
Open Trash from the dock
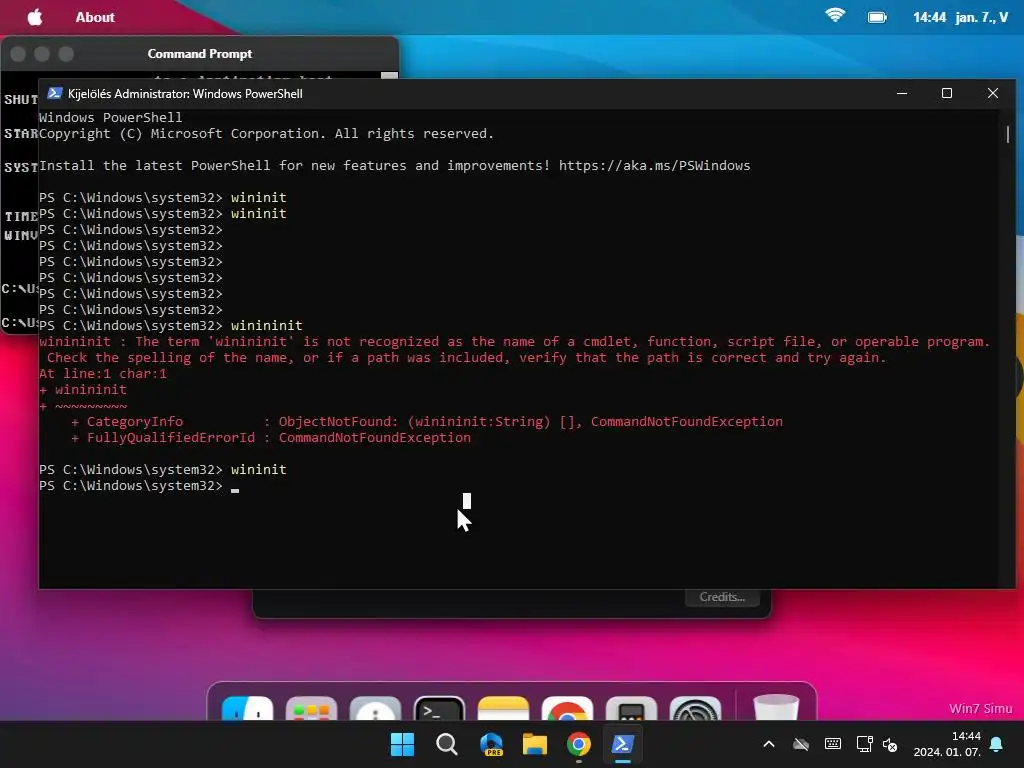[776, 708]
